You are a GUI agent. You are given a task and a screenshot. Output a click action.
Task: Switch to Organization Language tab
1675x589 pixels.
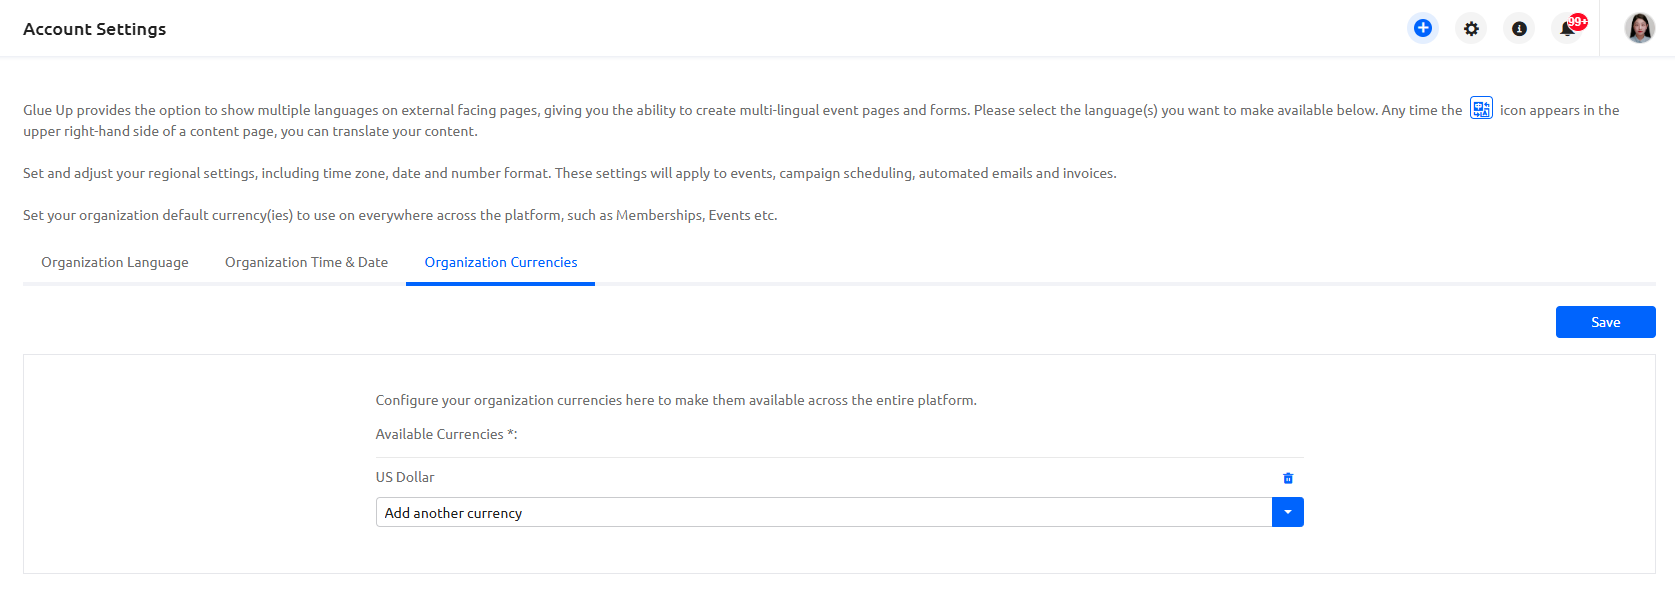(x=115, y=262)
